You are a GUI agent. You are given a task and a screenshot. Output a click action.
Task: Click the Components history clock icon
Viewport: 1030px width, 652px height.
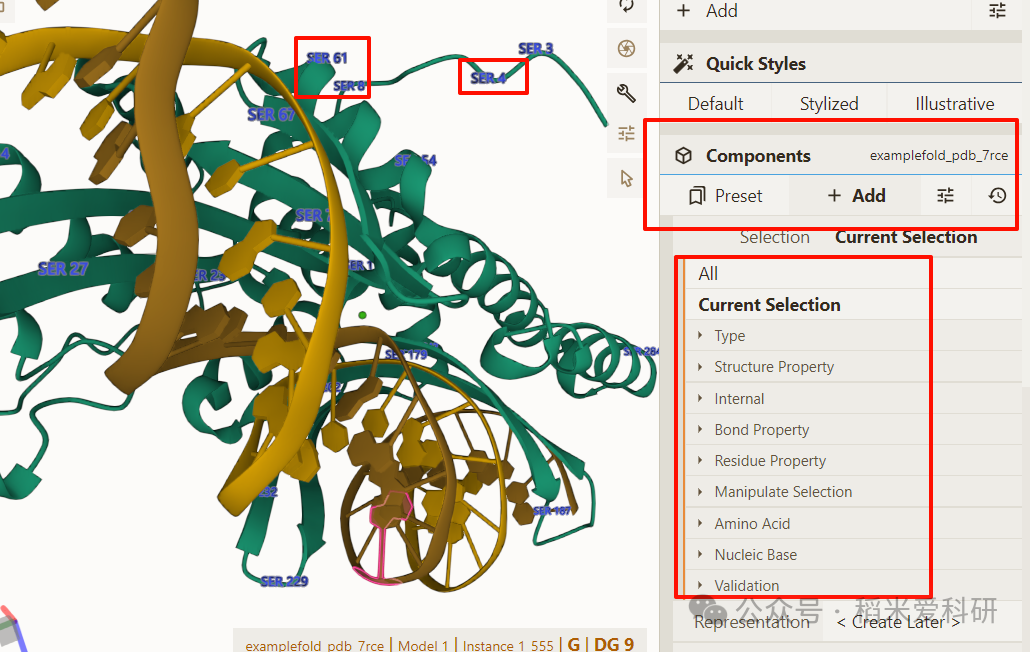pyautogui.click(x=997, y=196)
